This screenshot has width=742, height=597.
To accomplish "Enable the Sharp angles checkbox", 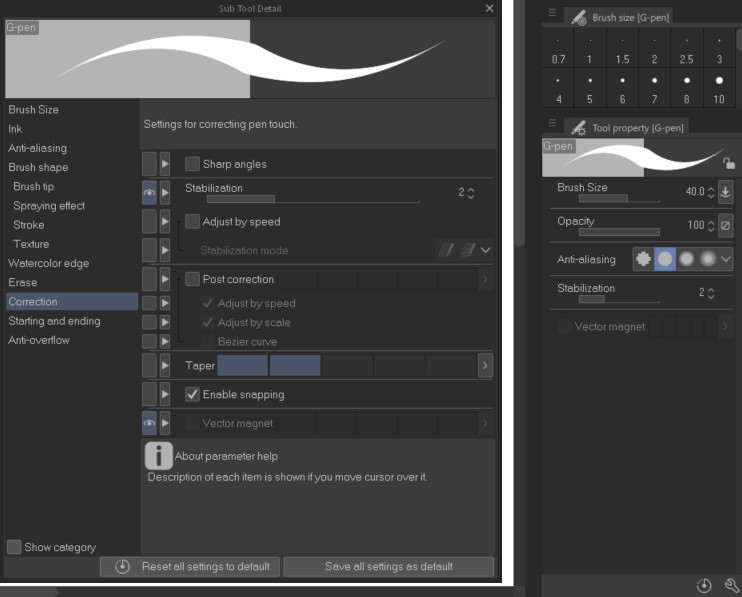I will pyautogui.click(x=193, y=164).
